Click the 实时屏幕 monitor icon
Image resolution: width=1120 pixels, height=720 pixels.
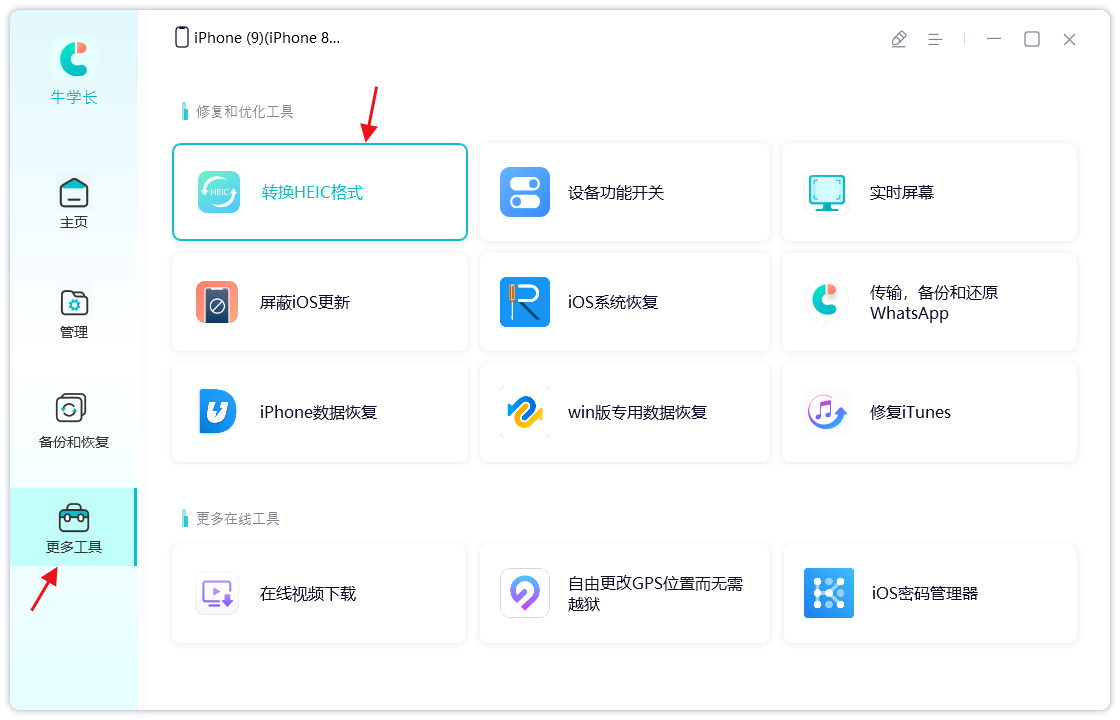pos(826,192)
